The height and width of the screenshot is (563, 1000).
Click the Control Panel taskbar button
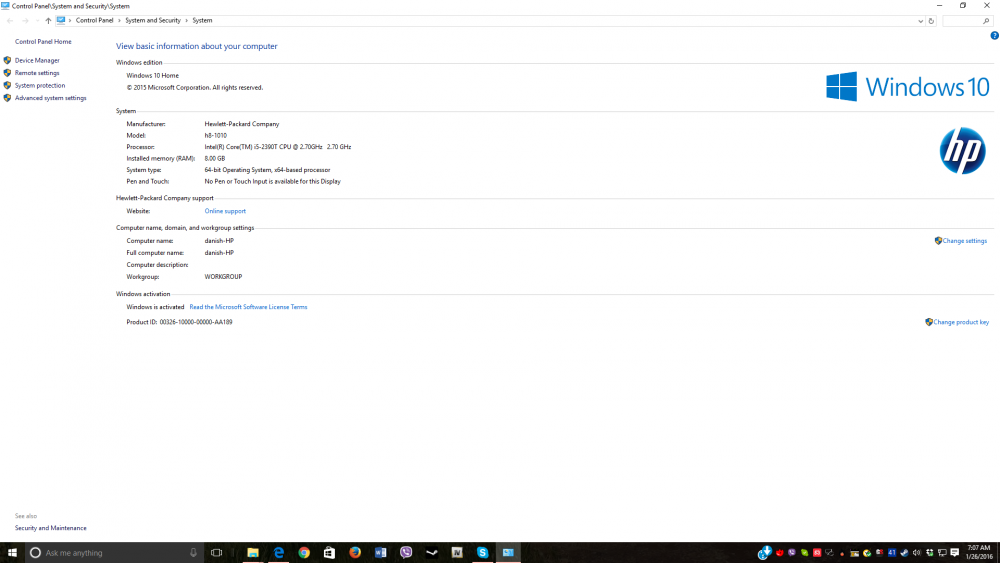(508, 553)
